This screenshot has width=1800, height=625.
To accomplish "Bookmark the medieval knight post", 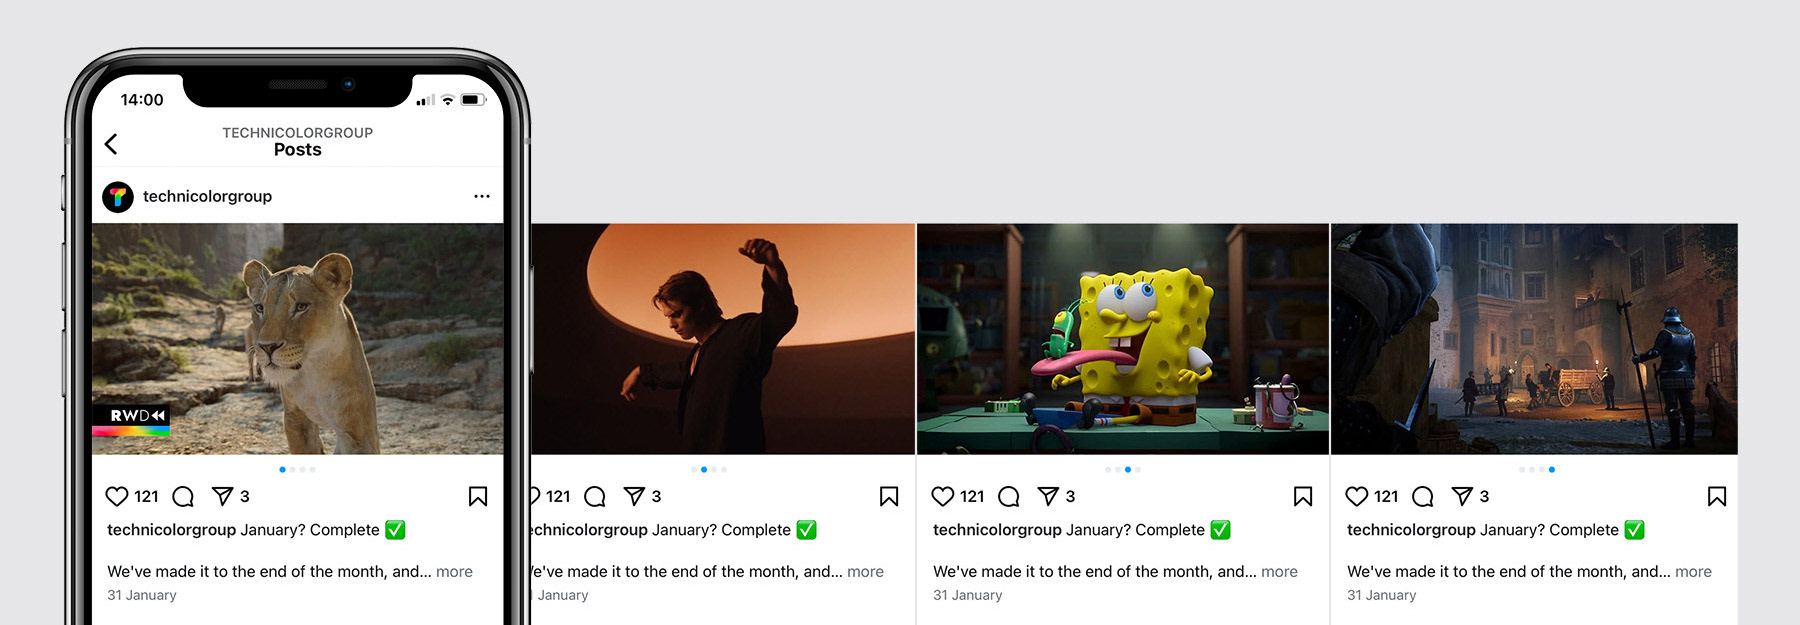I will 1717,496.
